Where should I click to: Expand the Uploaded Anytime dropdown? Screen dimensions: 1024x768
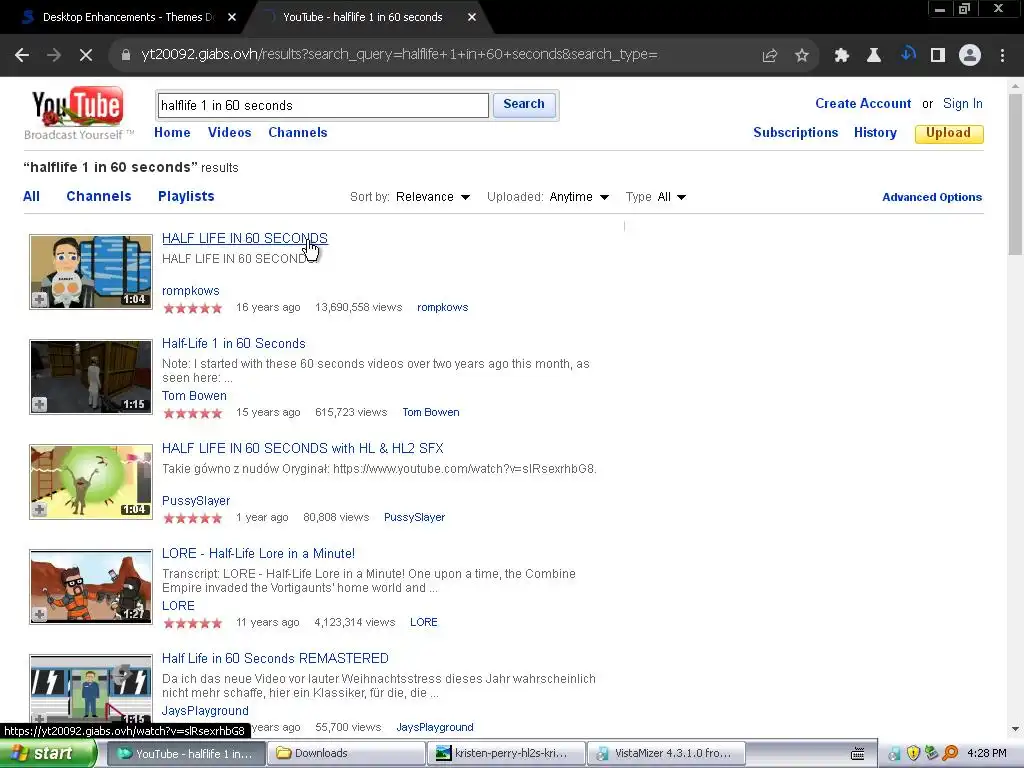tap(579, 197)
